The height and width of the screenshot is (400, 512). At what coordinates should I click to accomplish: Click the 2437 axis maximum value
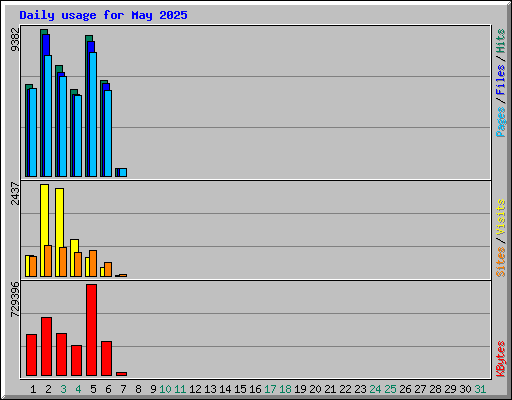coord(15,193)
